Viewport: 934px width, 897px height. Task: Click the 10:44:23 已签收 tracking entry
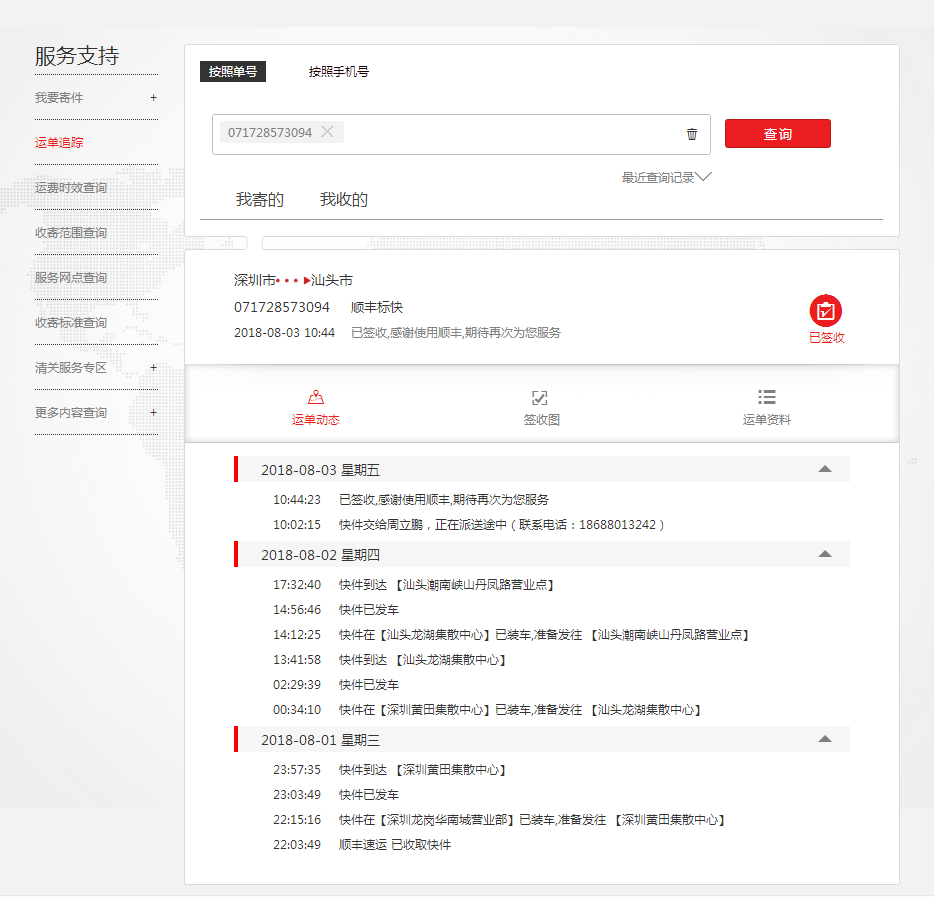tap(411, 500)
